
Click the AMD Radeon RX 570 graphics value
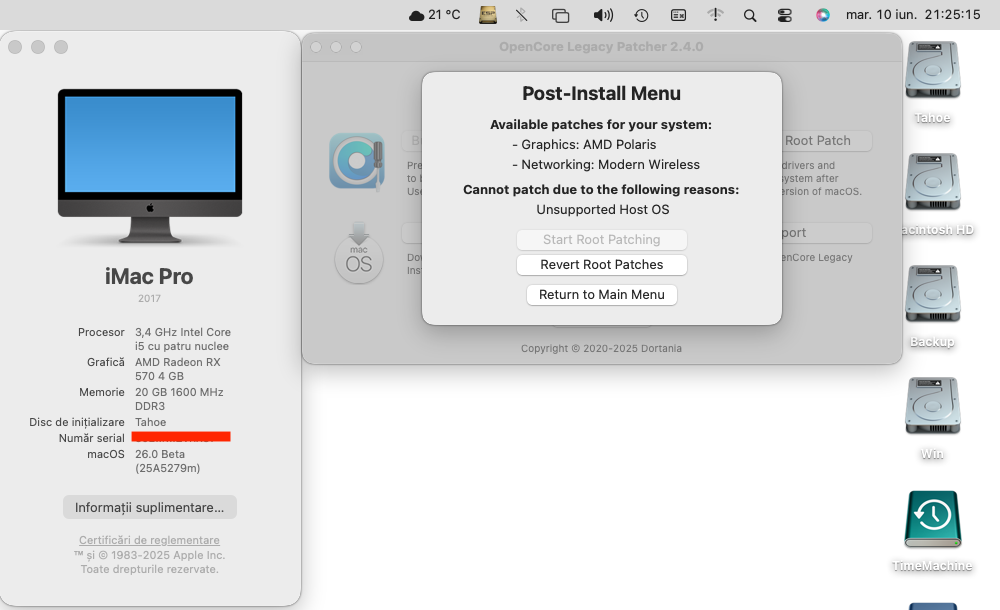pos(177,369)
